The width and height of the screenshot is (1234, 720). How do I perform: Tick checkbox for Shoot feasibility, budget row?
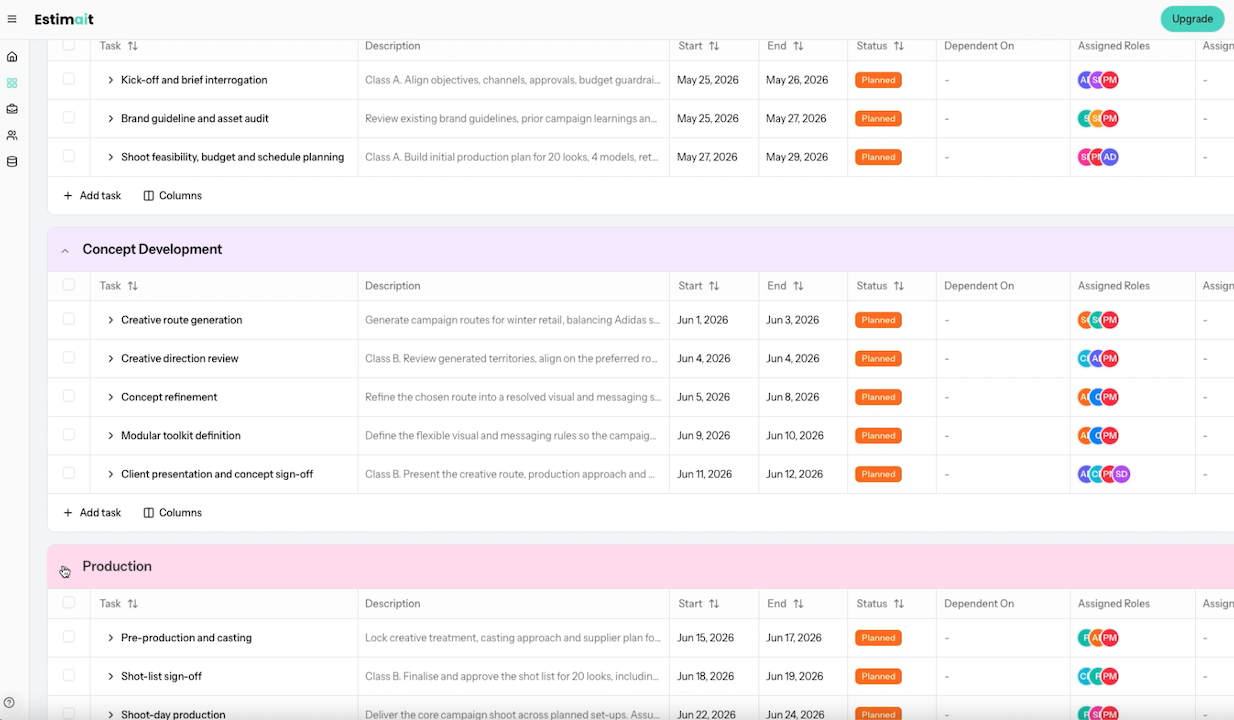69,156
